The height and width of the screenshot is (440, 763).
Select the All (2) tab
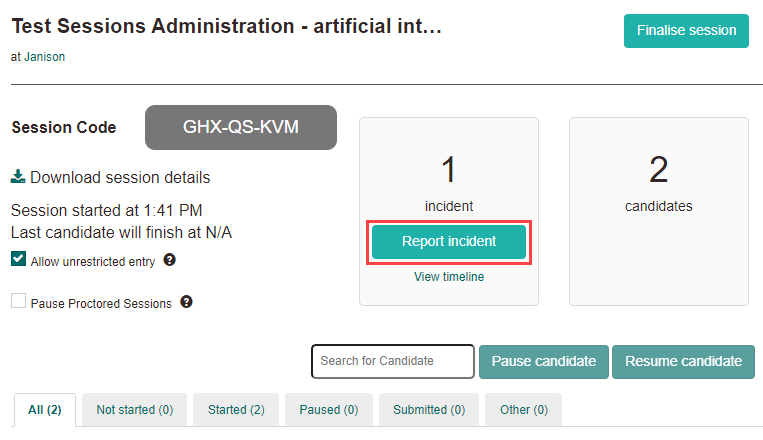45,410
